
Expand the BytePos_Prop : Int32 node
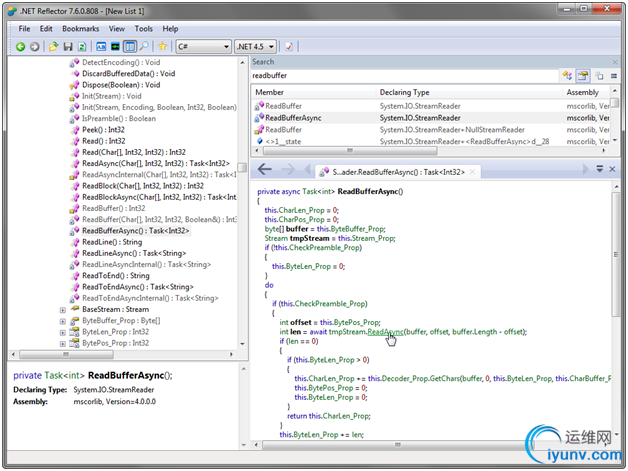62,344
